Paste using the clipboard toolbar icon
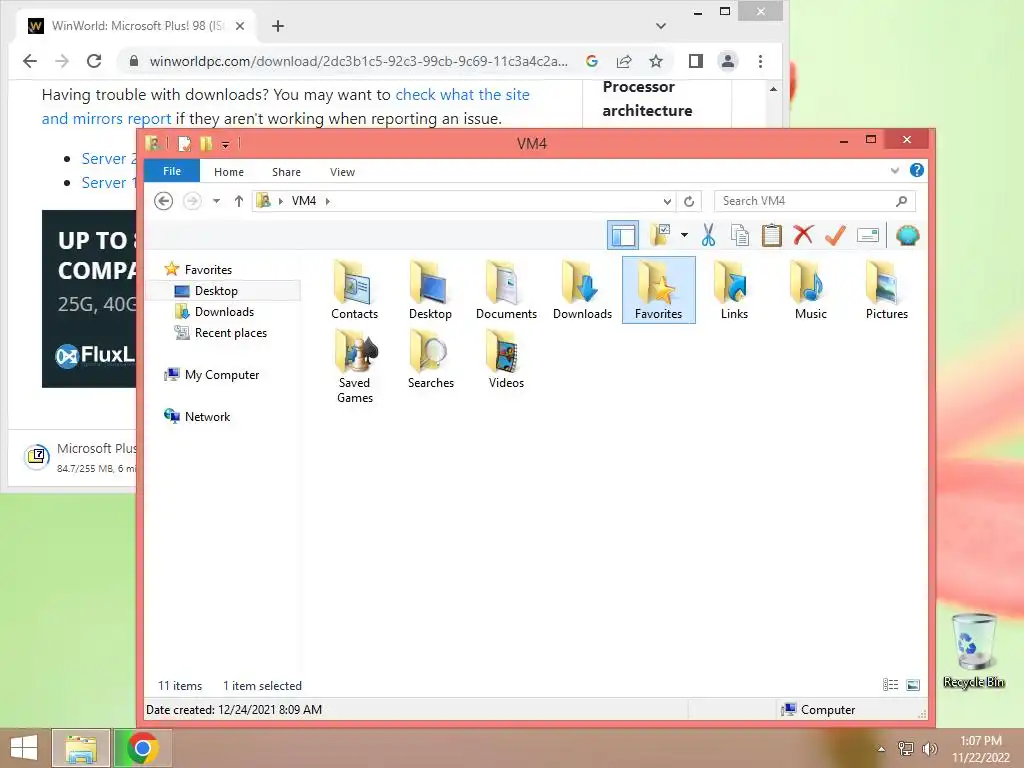The width and height of the screenshot is (1024, 768). [771, 235]
